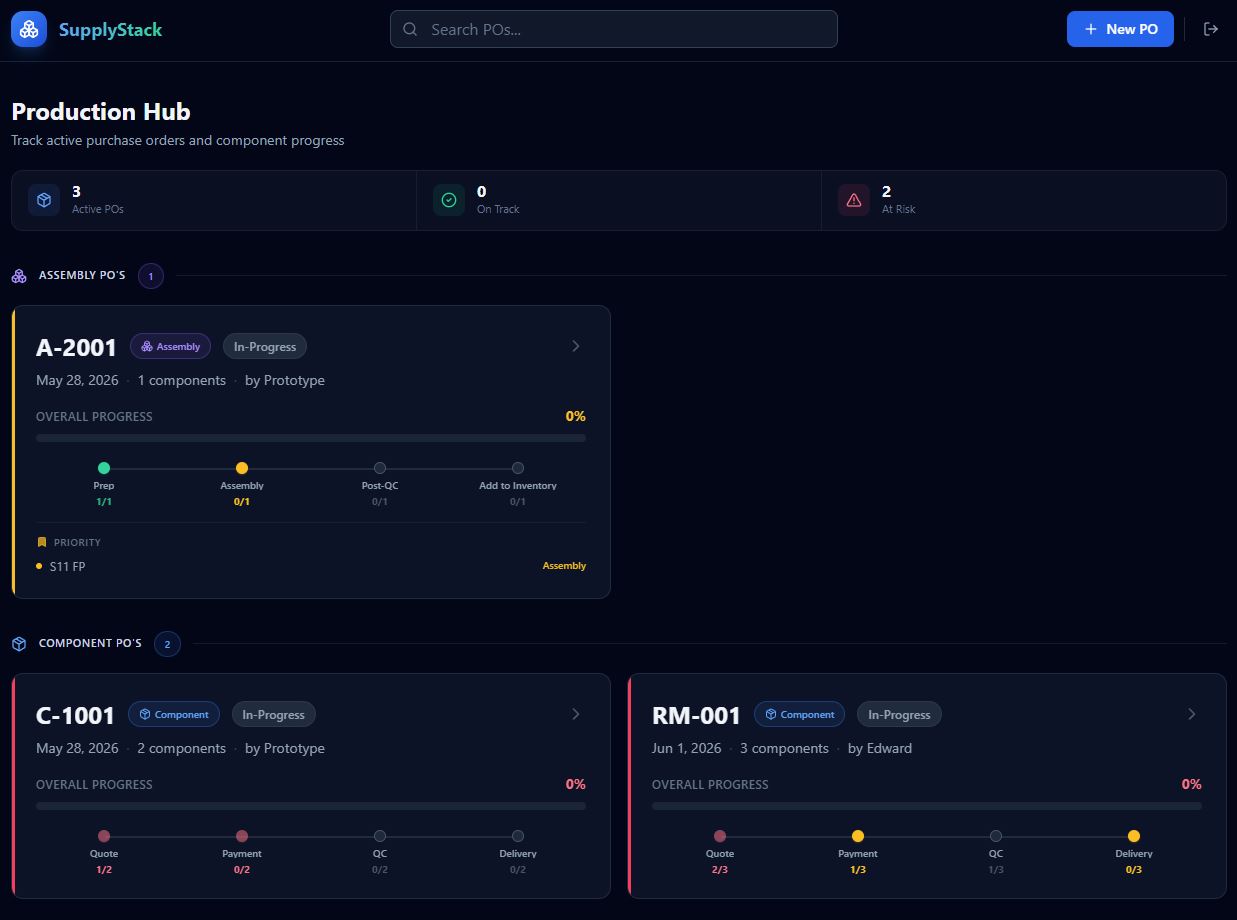Click the Quote stage dot in RM-001
The height and width of the screenshot is (920, 1237).
720,836
